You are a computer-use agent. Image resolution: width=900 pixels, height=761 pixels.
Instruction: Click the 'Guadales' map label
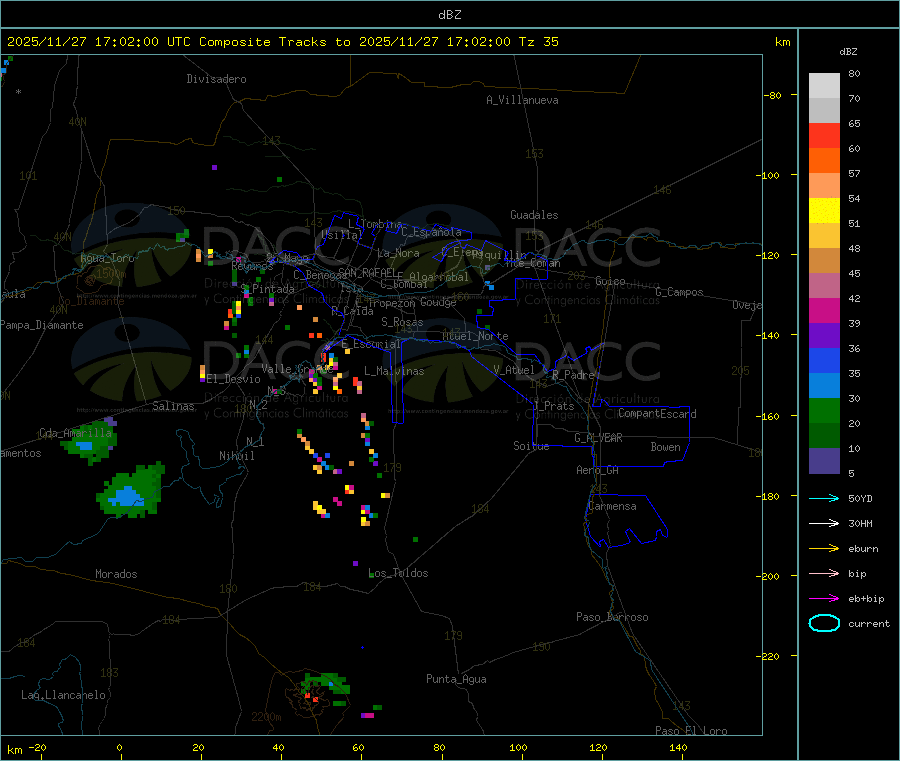(x=534, y=215)
